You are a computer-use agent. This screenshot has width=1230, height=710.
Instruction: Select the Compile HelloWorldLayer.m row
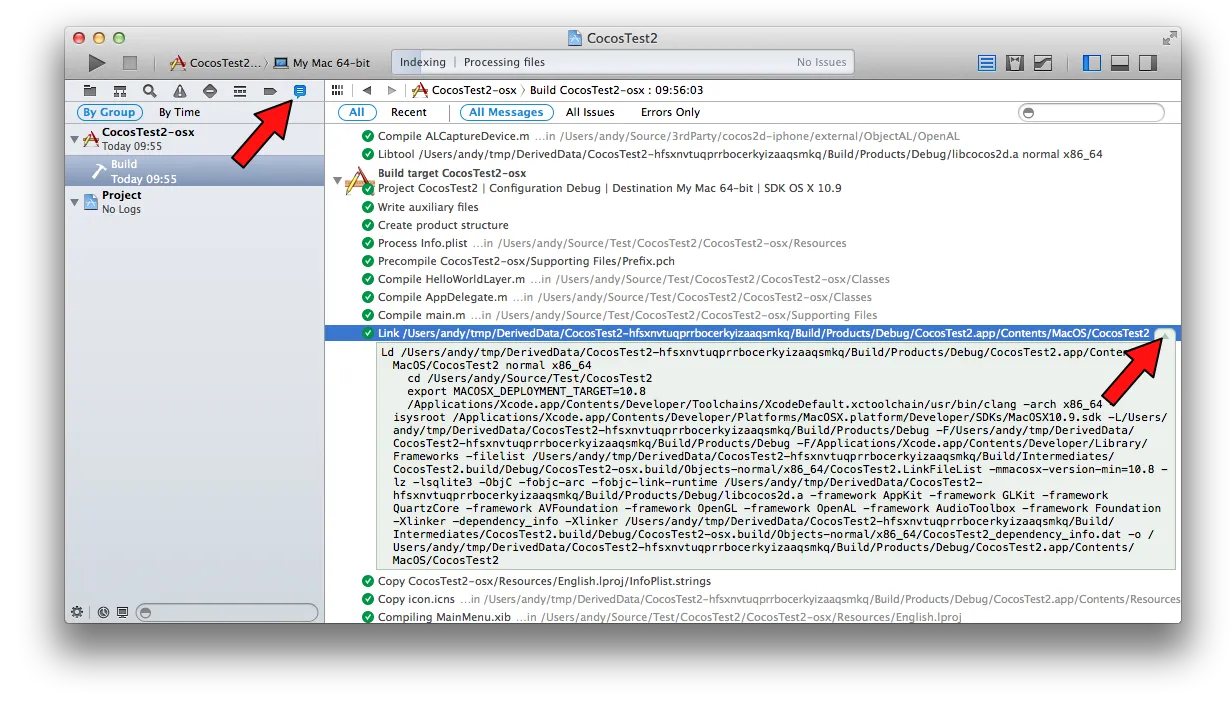[x=752, y=279]
